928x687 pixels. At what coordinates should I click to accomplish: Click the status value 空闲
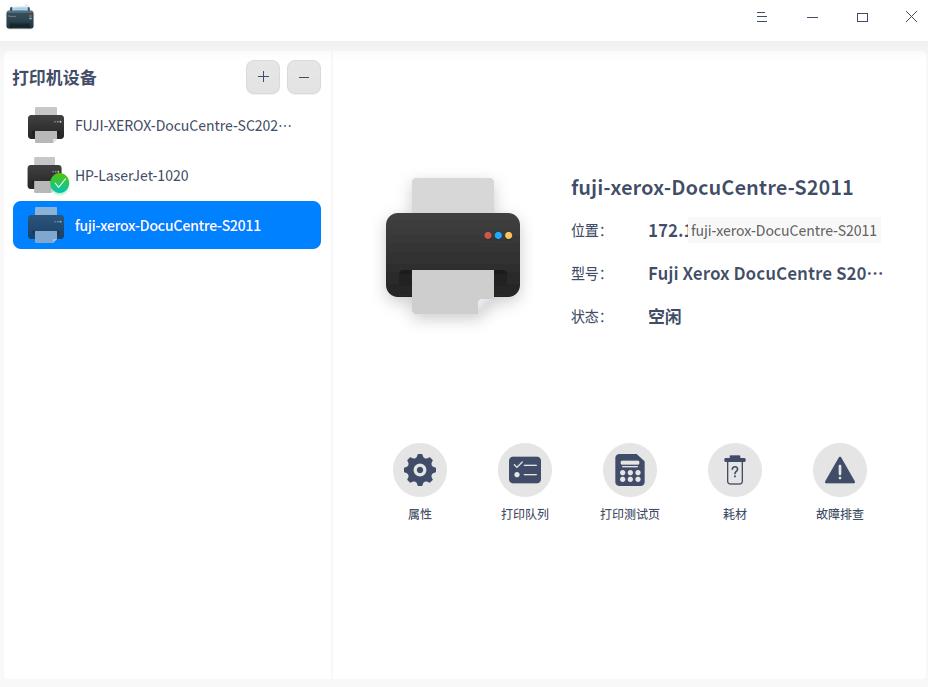click(x=665, y=317)
